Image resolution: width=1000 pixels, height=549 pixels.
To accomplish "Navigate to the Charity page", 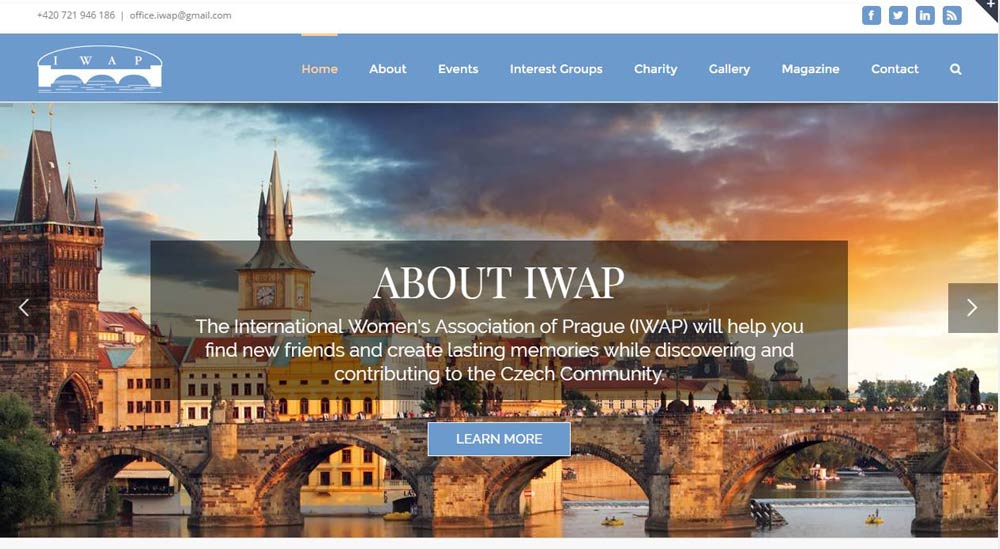I will click(655, 69).
